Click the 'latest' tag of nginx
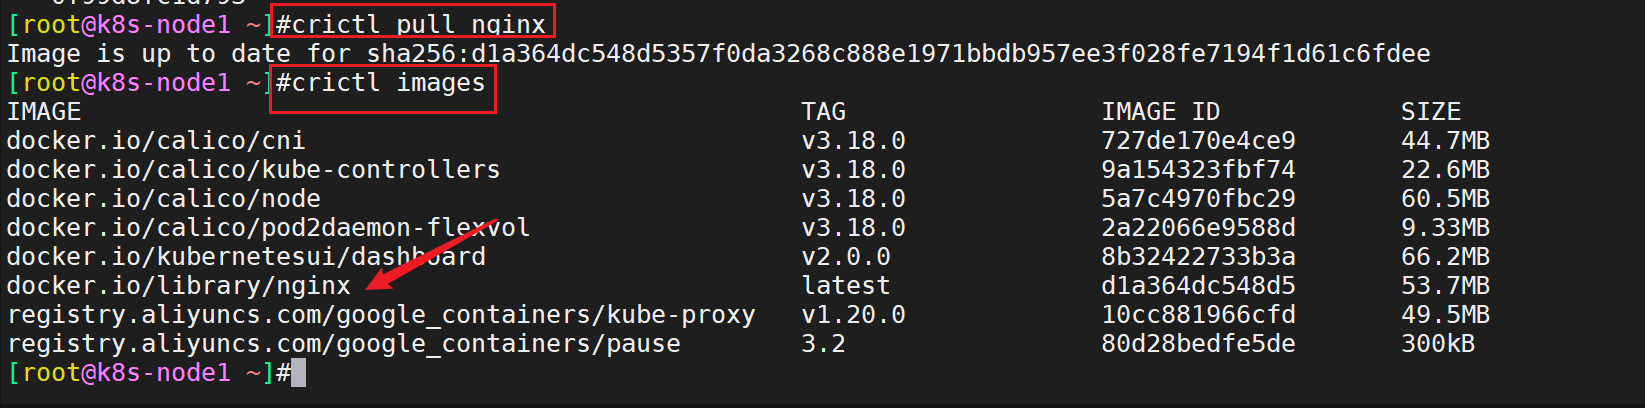Screen dimensions: 1645x408 [x=846, y=286]
